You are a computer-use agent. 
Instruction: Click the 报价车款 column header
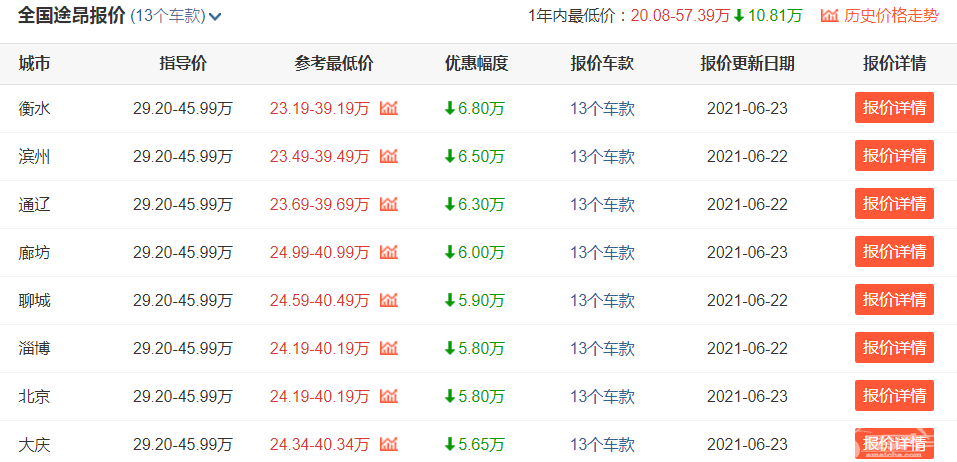(x=602, y=63)
